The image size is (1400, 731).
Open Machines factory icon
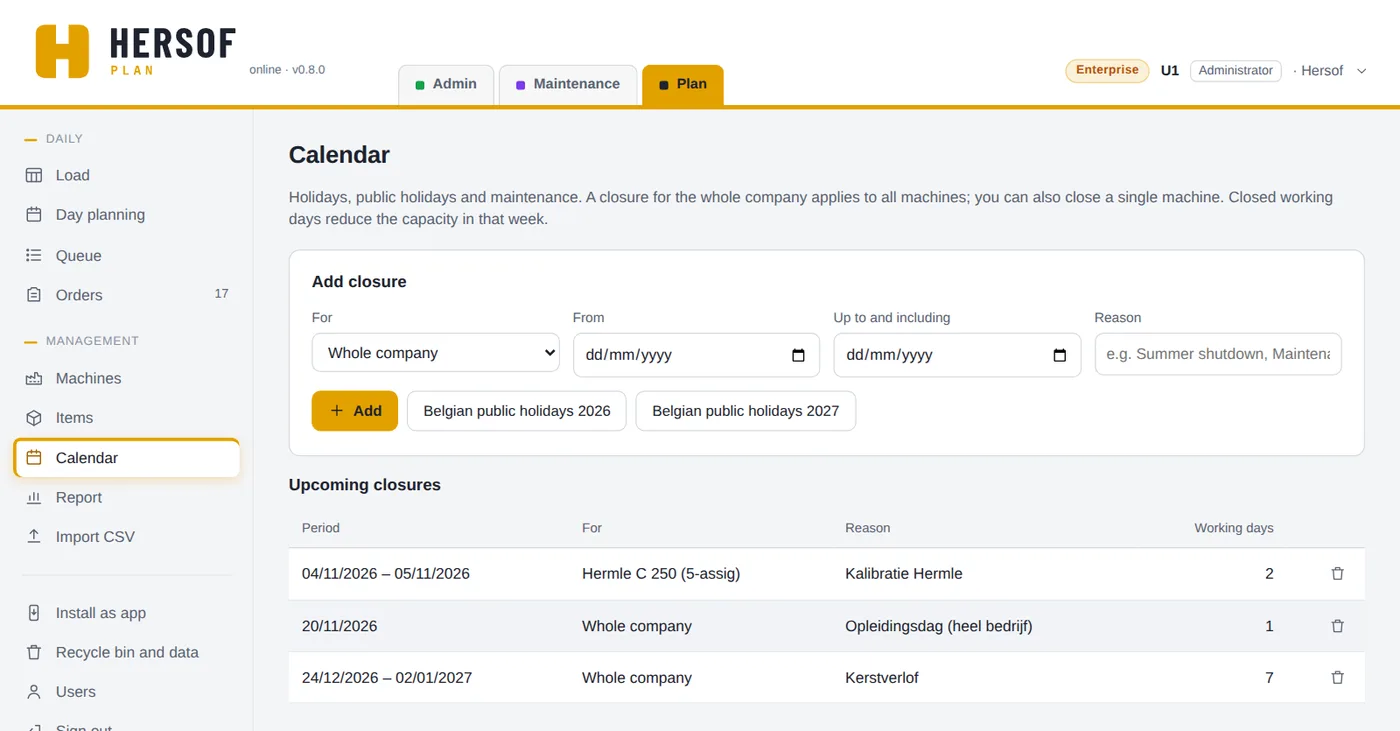coord(34,378)
